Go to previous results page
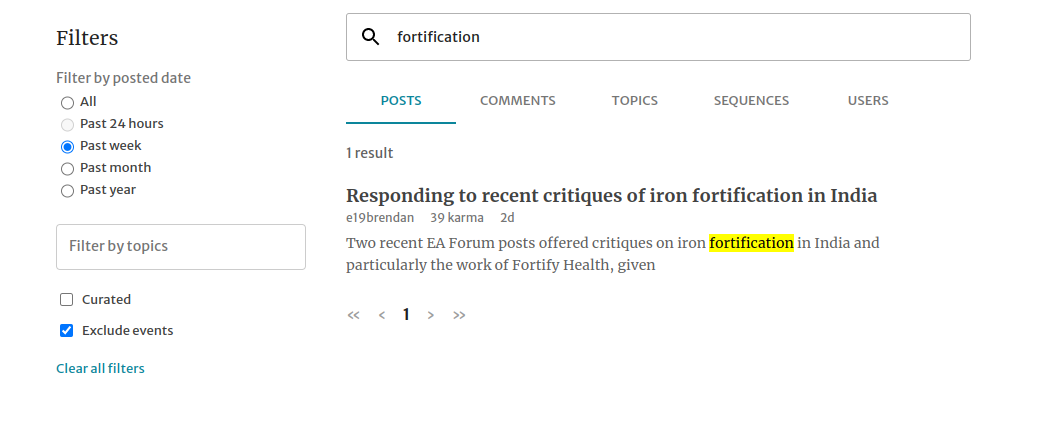 pos(381,315)
